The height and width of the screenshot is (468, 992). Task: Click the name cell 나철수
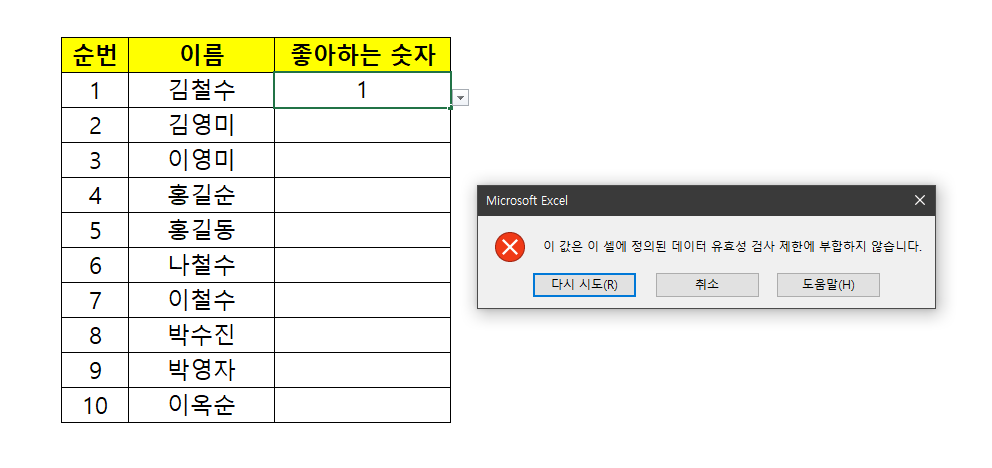[x=201, y=265]
